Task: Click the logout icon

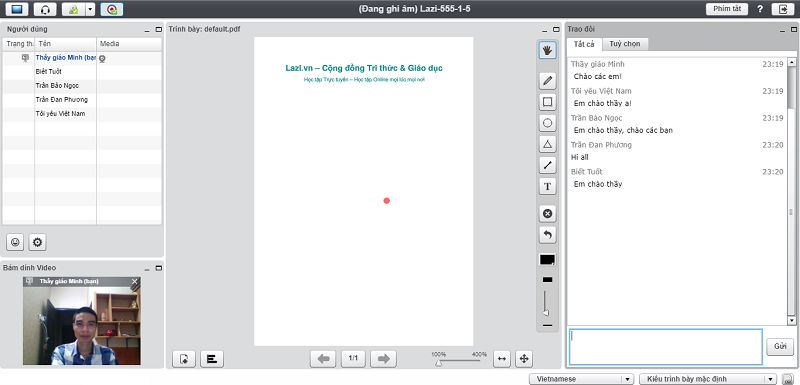Action: tap(783, 9)
